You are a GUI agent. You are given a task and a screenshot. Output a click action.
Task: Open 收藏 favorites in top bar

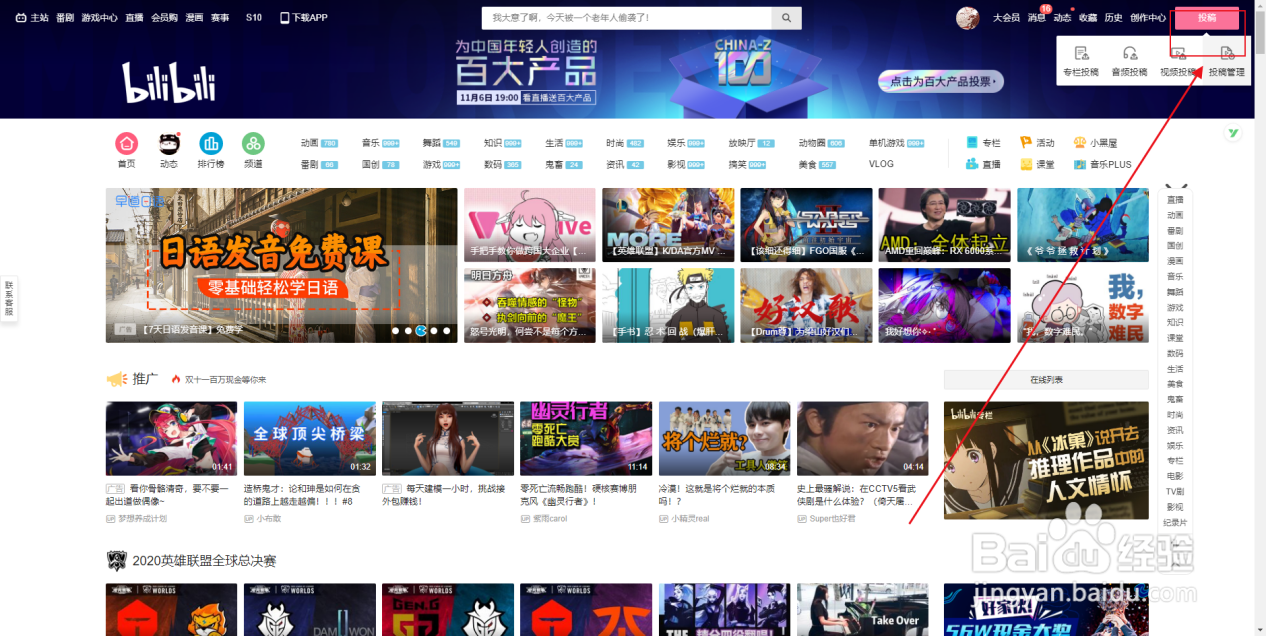[x=1088, y=18]
